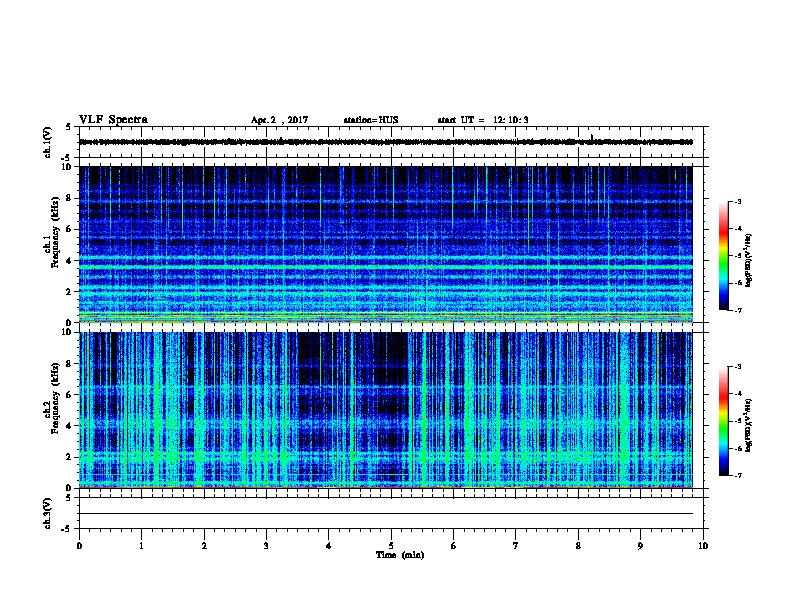Click the time axis tick label '5'
This screenshot has width=792, height=612.
pyautogui.click(x=391, y=546)
